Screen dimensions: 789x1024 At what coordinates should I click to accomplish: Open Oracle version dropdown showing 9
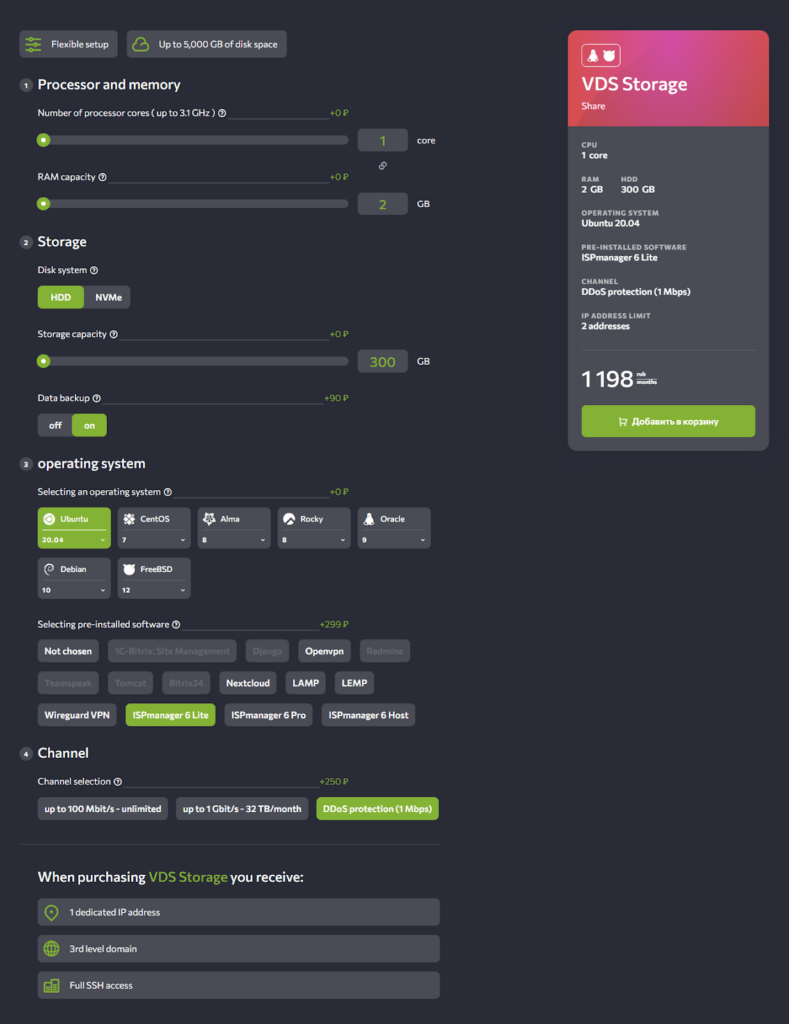pos(394,540)
